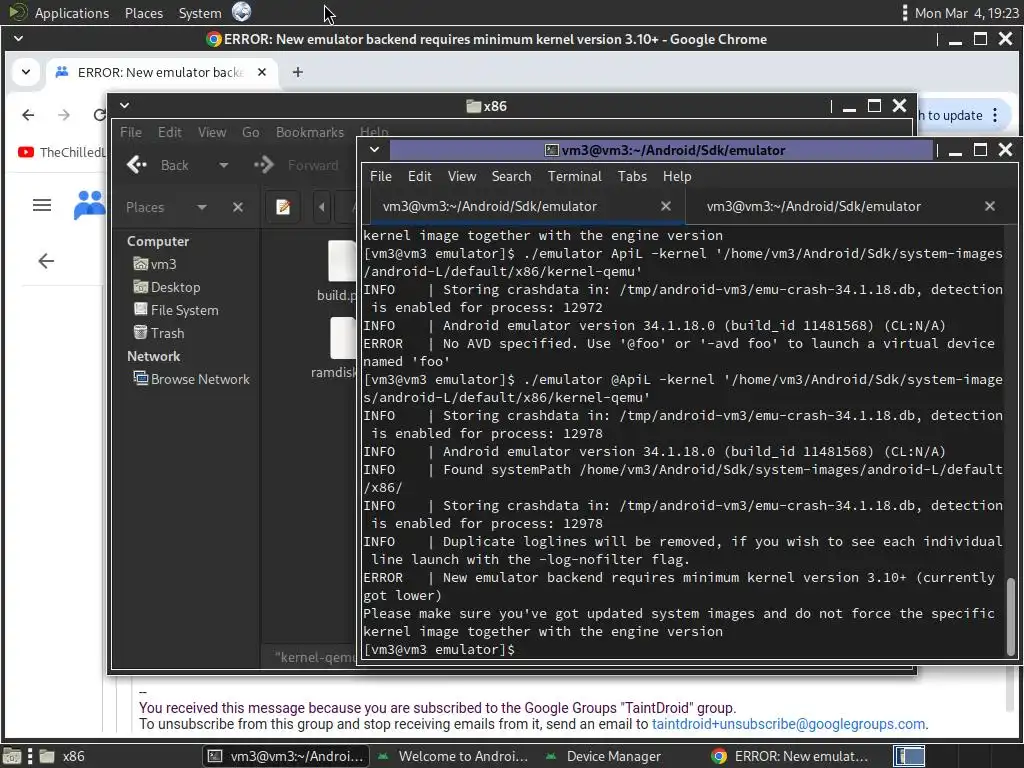This screenshot has height=768, width=1024.
Task: Open the Places menu in top panel
Action: coord(144,12)
